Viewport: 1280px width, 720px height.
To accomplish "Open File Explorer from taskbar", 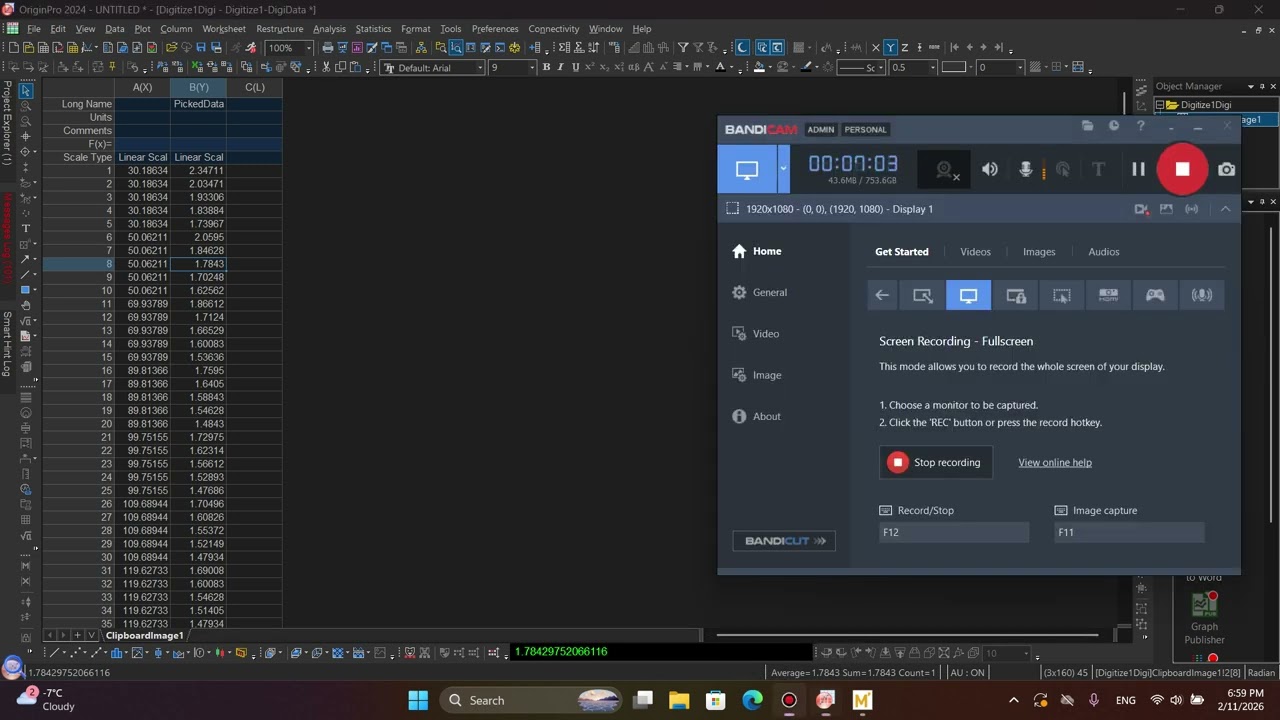I will click(x=679, y=700).
